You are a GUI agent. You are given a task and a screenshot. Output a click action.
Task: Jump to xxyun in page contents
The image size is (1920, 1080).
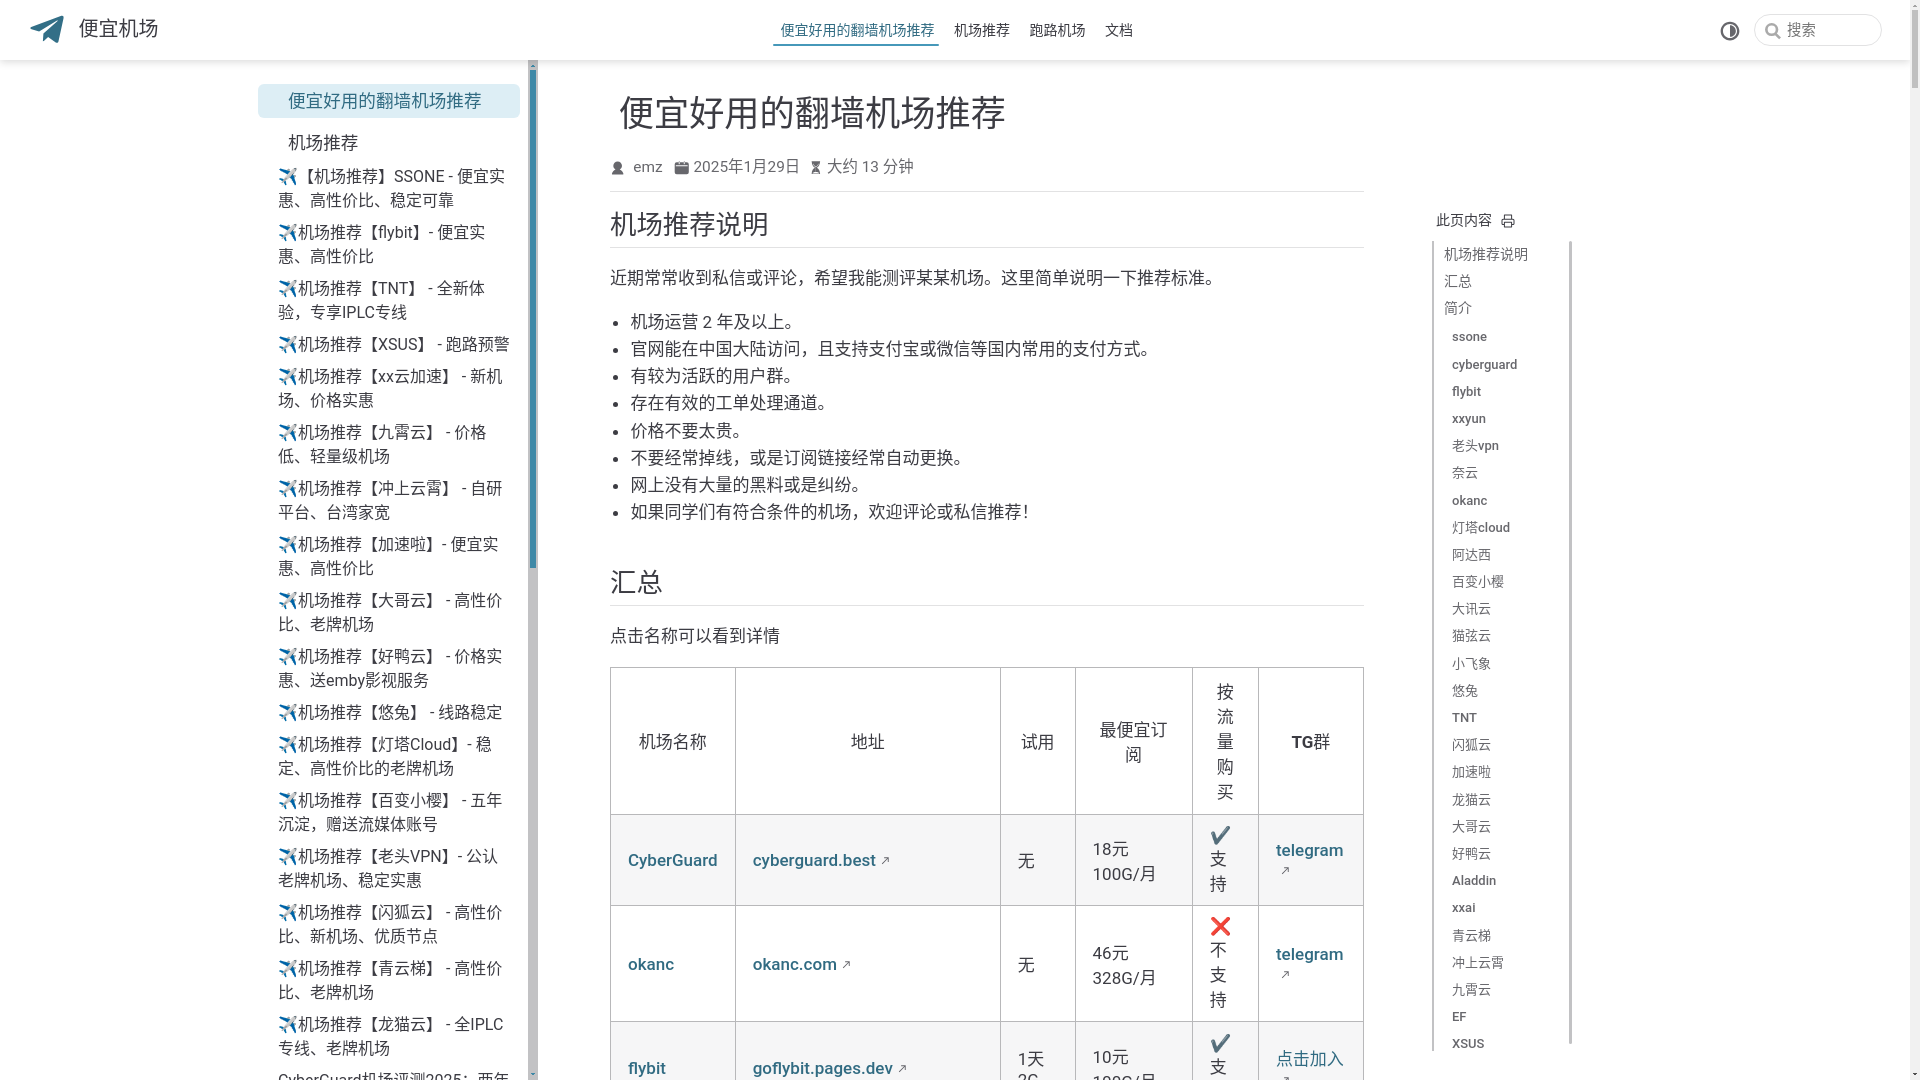1469,419
